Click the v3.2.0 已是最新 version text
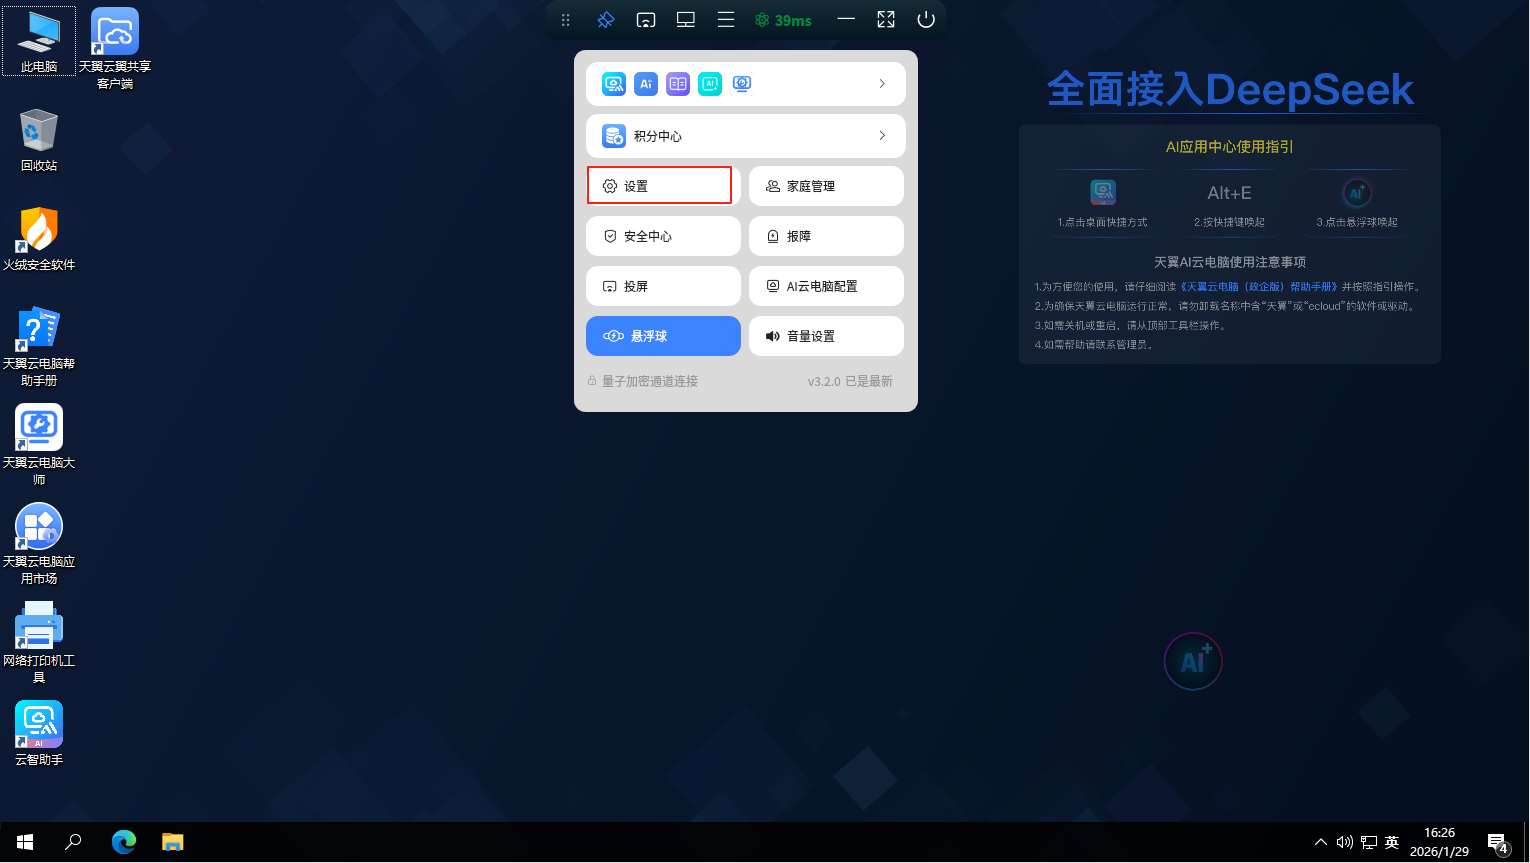Screen dimensions: 1530x863 [850, 381]
